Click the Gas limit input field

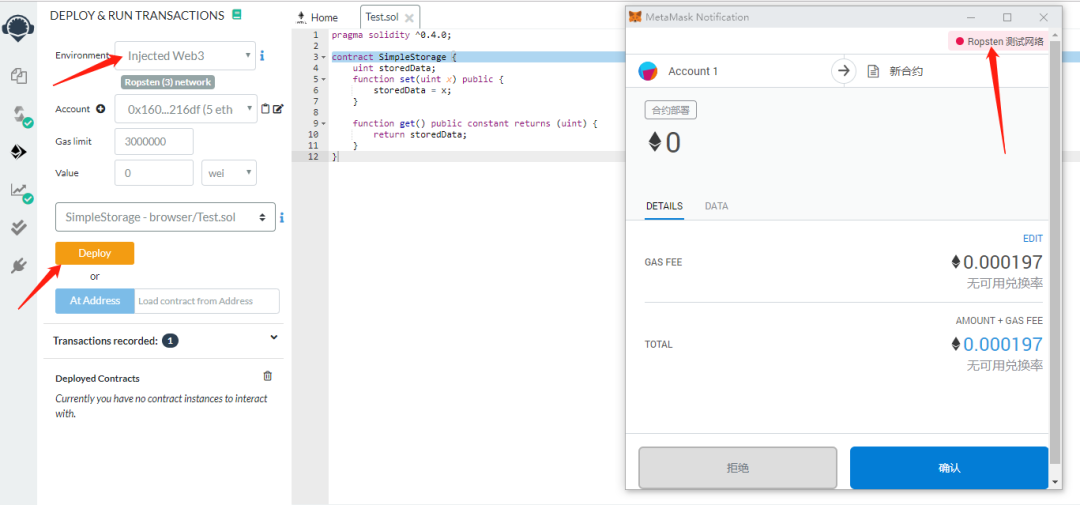pyautogui.click(x=154, y=141)
